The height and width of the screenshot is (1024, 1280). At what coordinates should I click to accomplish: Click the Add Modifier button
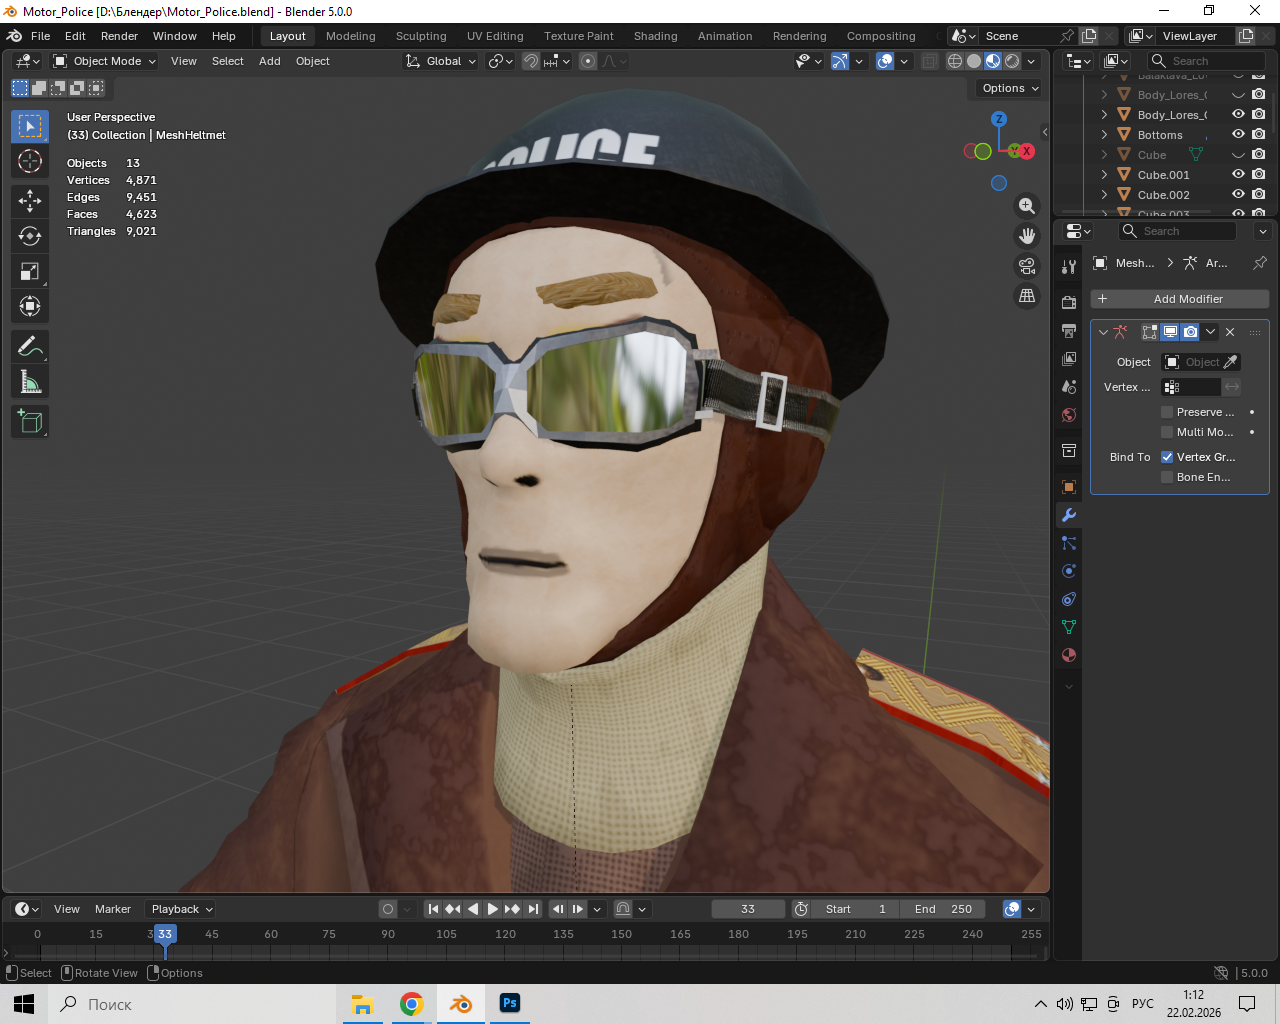pyautogui.click(x=1180, y=299)
